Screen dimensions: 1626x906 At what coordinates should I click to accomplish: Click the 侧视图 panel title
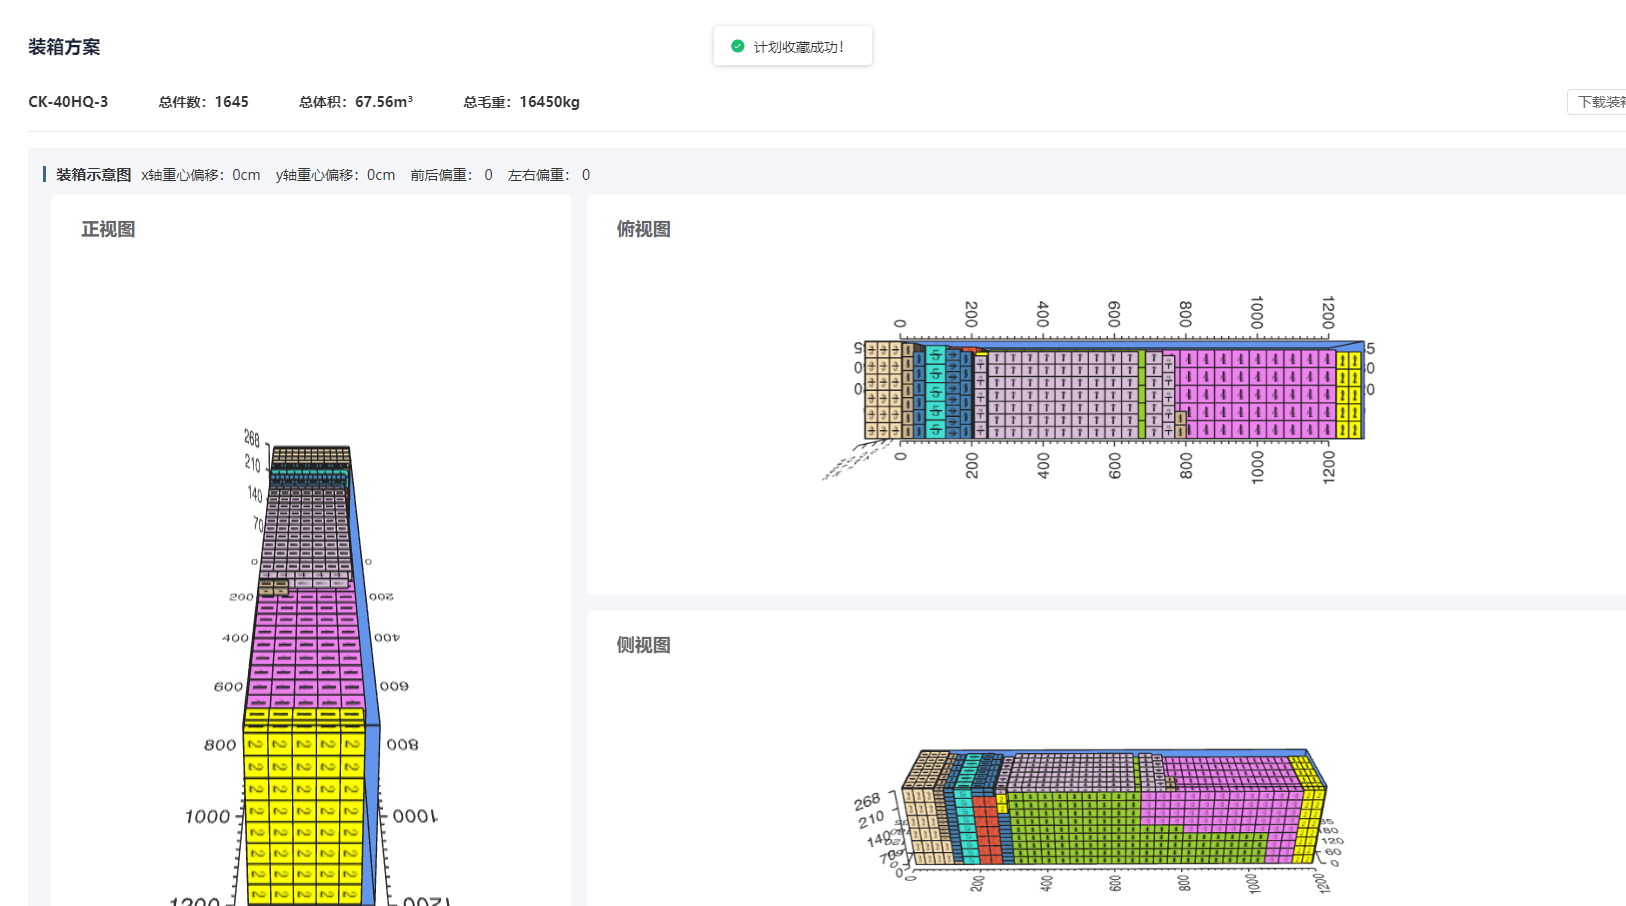644,645
